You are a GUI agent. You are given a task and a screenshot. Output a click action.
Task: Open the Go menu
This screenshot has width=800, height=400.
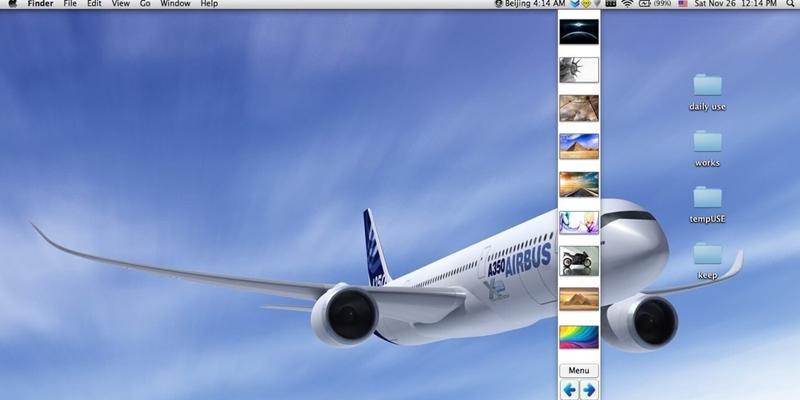(x=145, y=4)
